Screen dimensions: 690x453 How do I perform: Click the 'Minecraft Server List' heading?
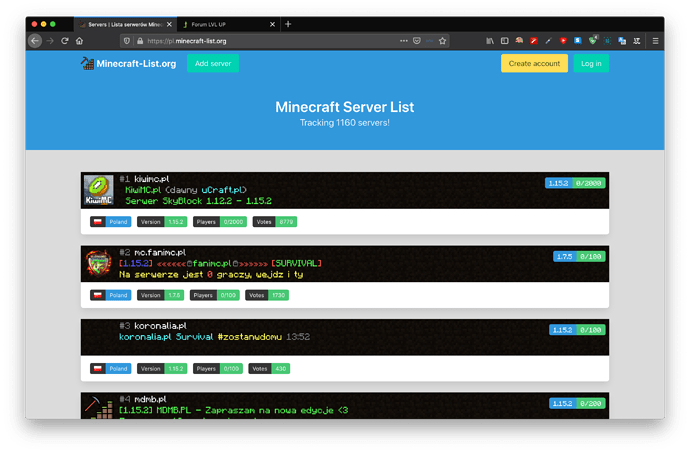click(x=345, y=107)
